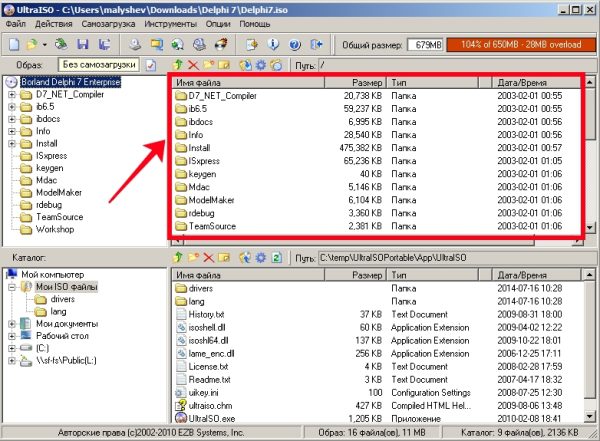The height and width of the screenshot is (441, 600).
Task: Open the recent files dropdown arrow
Action: pos(44,45)
